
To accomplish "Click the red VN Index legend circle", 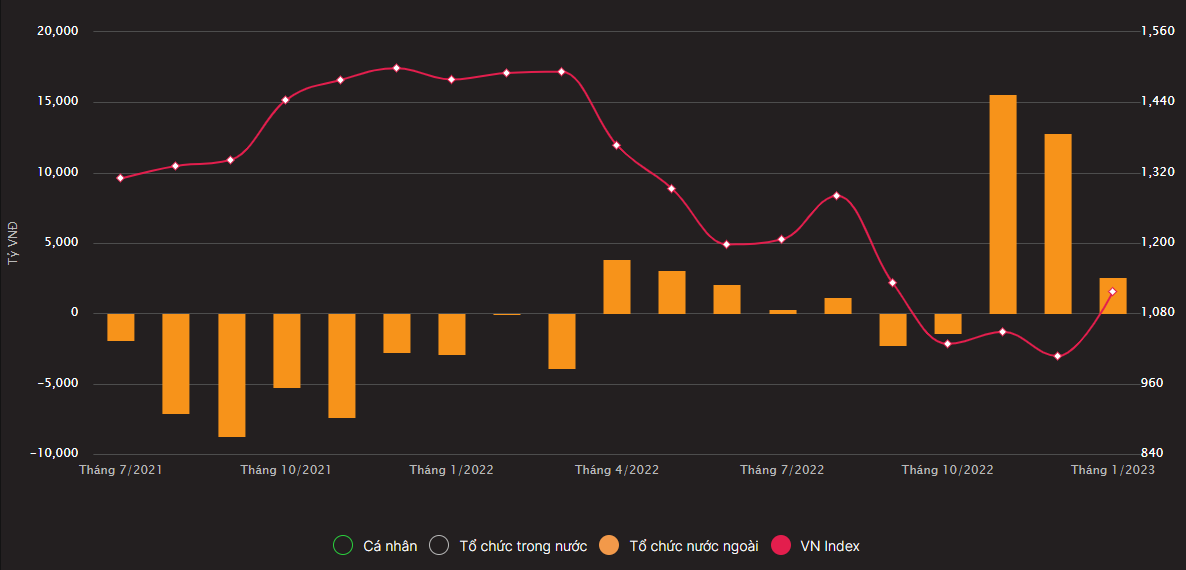I will [x=781, y=545].
